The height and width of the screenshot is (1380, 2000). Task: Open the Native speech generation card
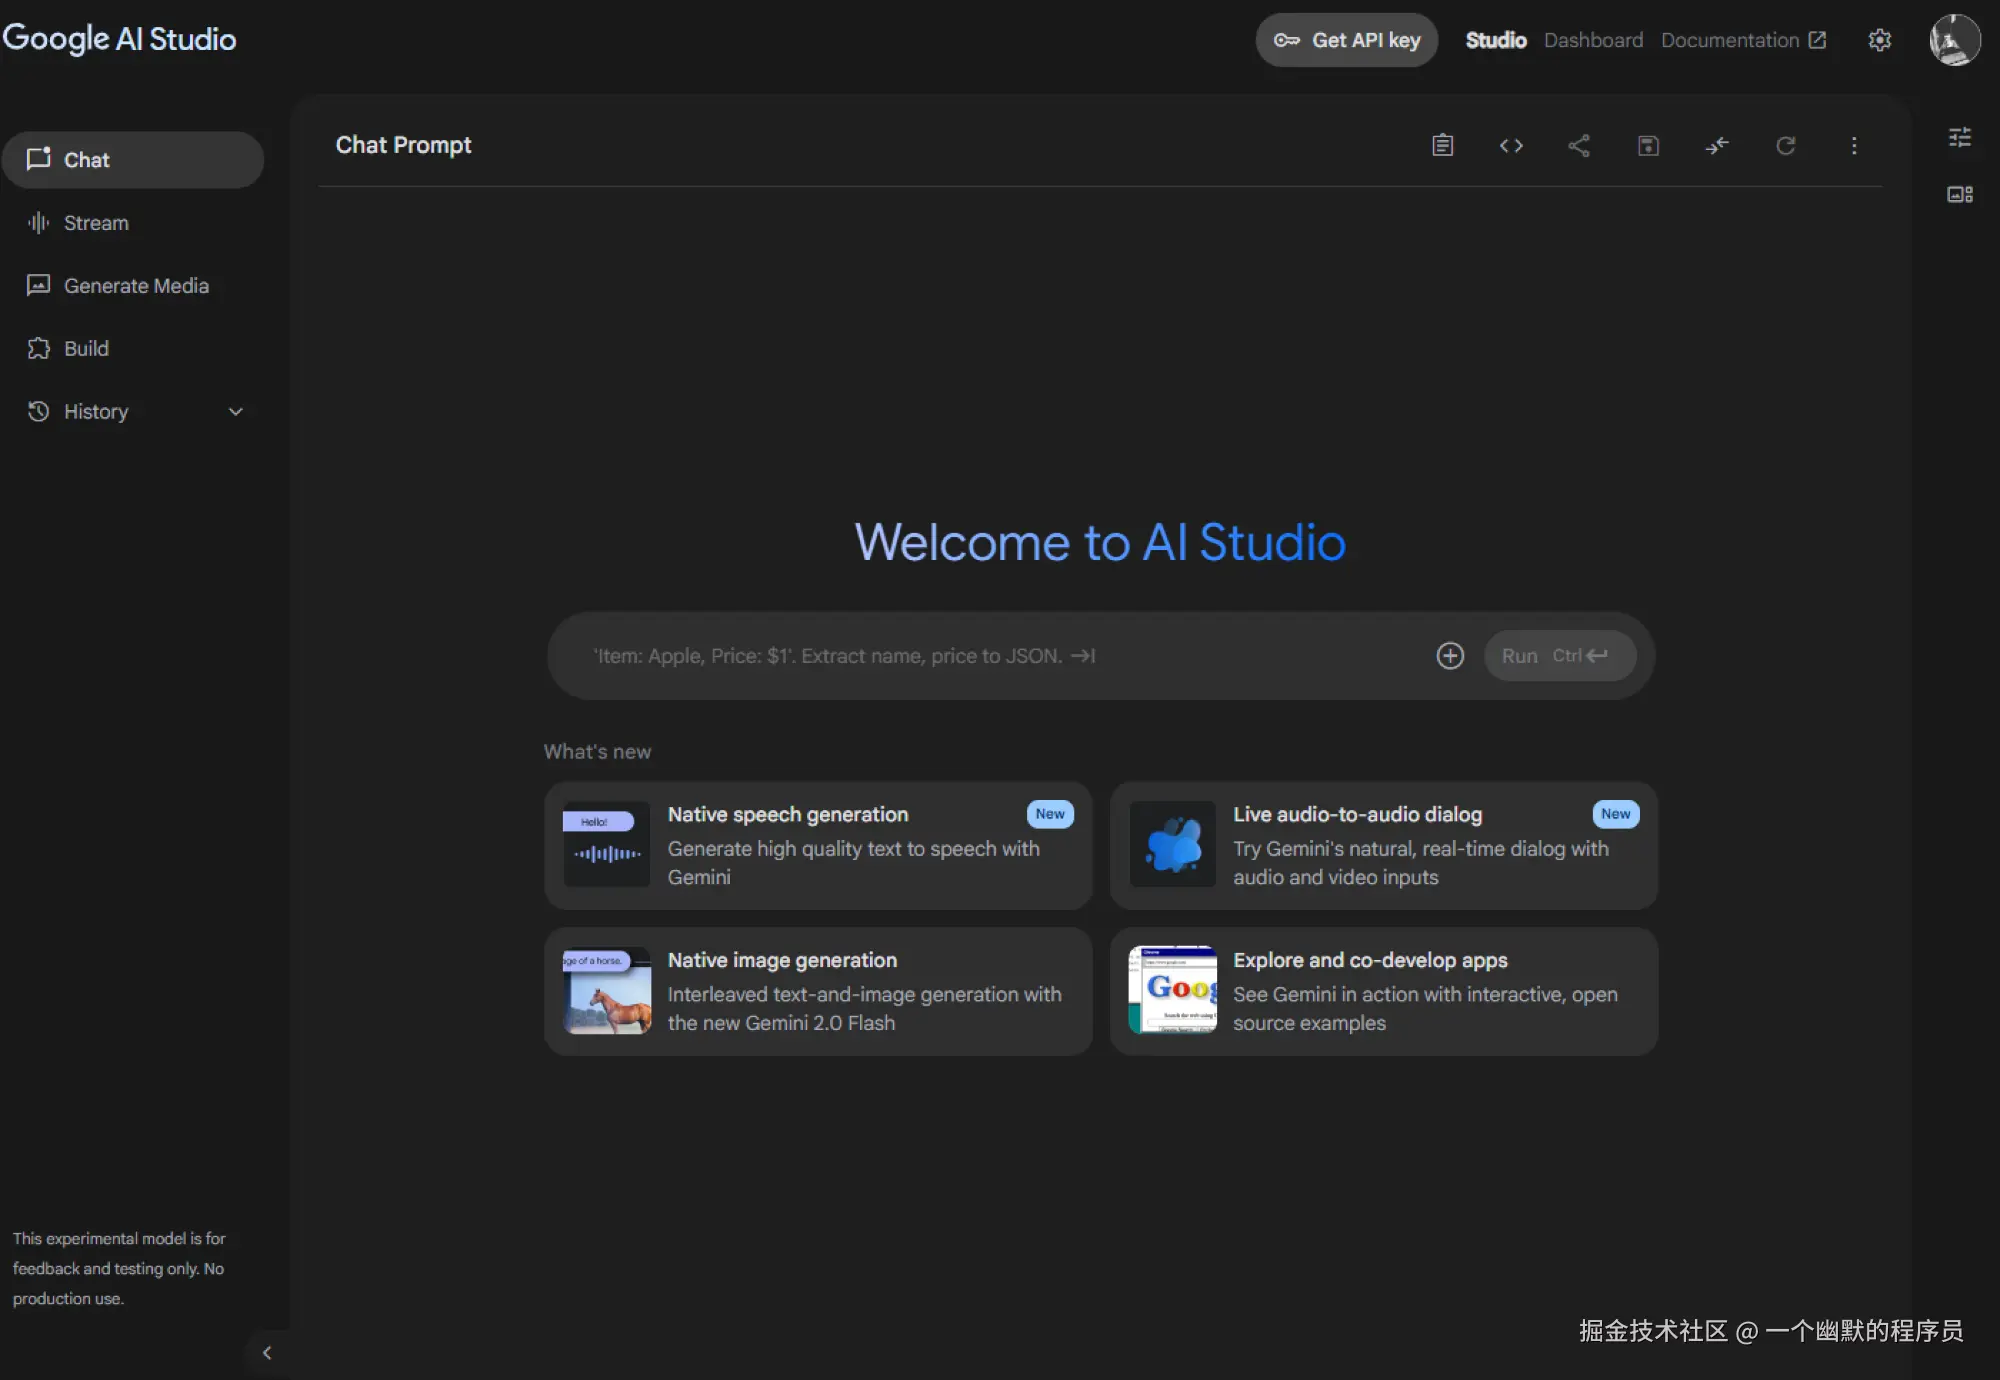818,845
